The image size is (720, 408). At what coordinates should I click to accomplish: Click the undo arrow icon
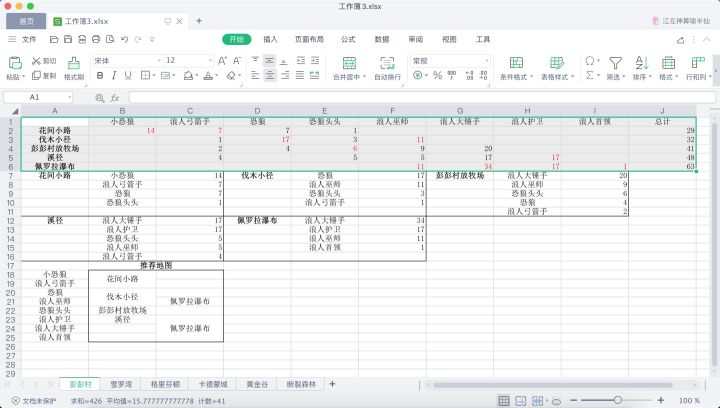tap(124, 39)
